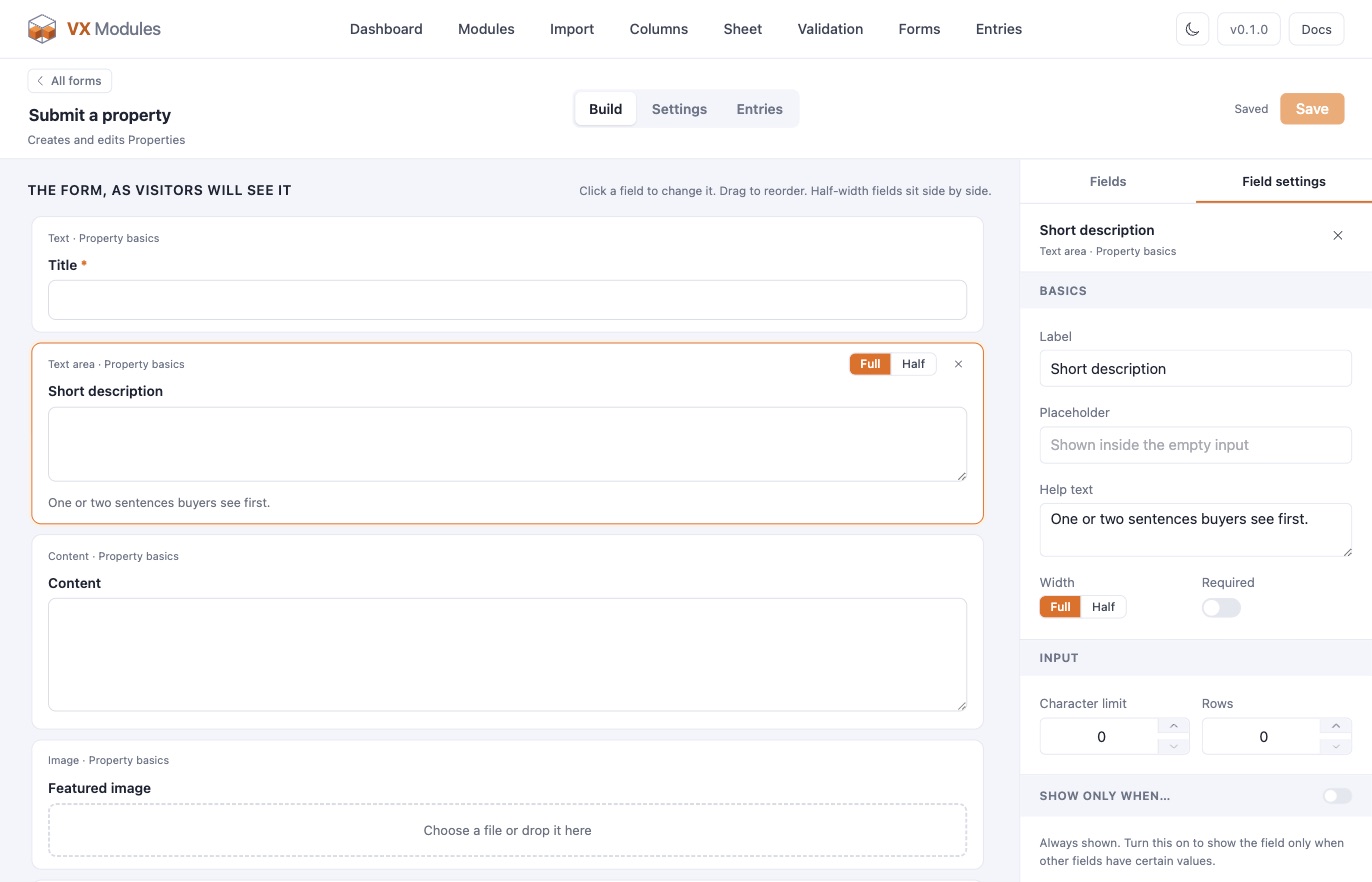Go to Validation
This screenshot has height=882, width=1372.
[830, 29]
